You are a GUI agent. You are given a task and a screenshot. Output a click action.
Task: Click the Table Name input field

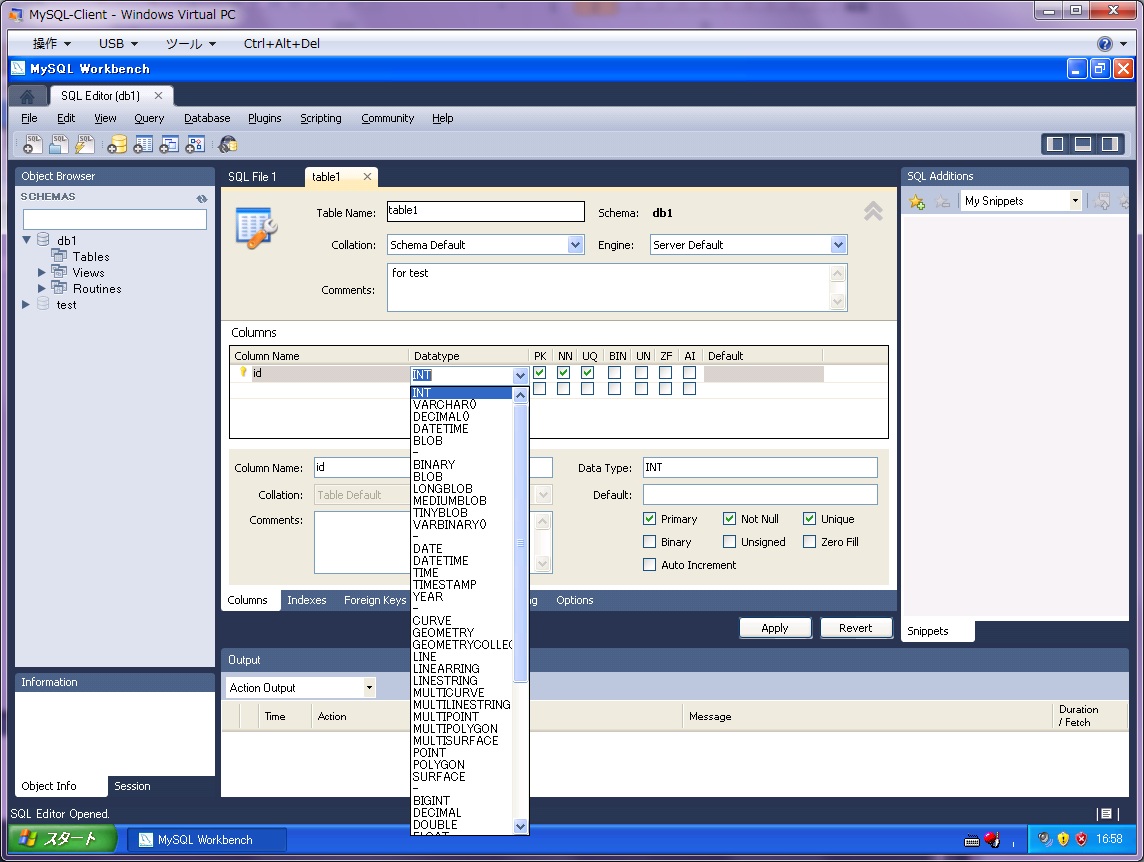pos(486,212)
